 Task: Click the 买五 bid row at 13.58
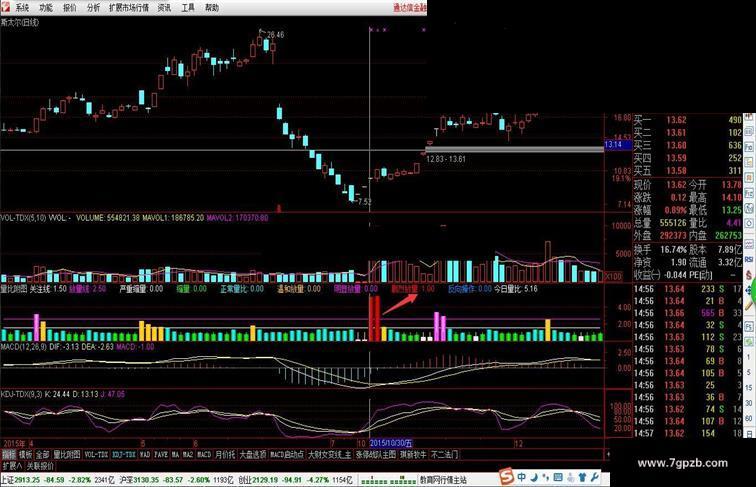tap(688, 171)
